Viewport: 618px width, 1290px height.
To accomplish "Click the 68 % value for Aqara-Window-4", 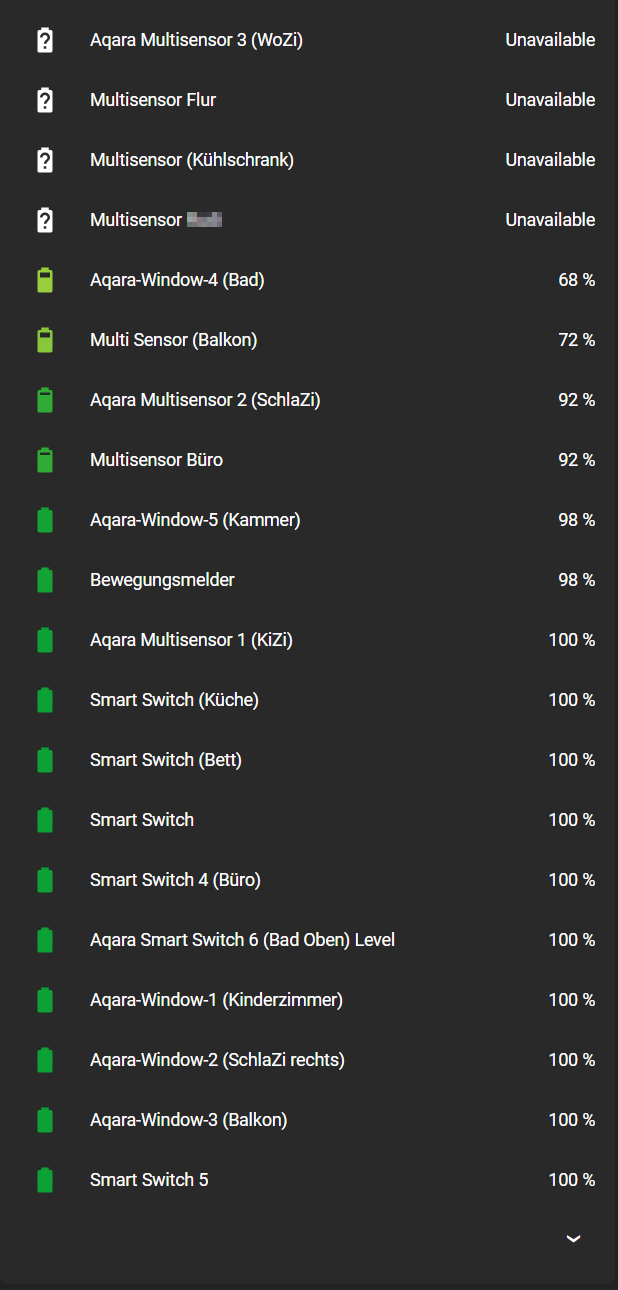I will (x=577, y=280).
